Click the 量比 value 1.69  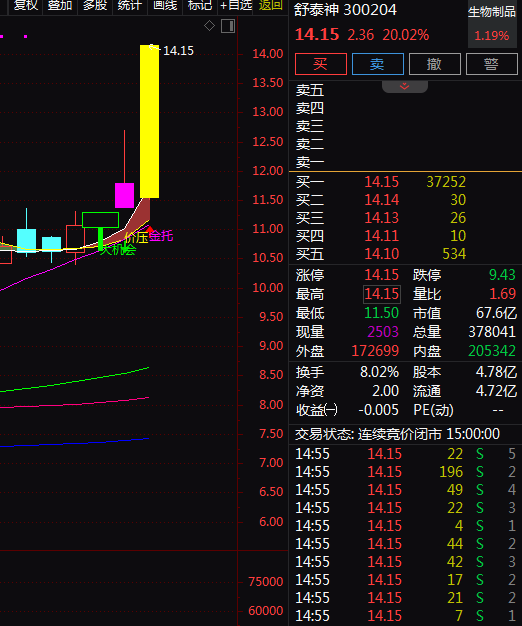[x=503, y=294]
